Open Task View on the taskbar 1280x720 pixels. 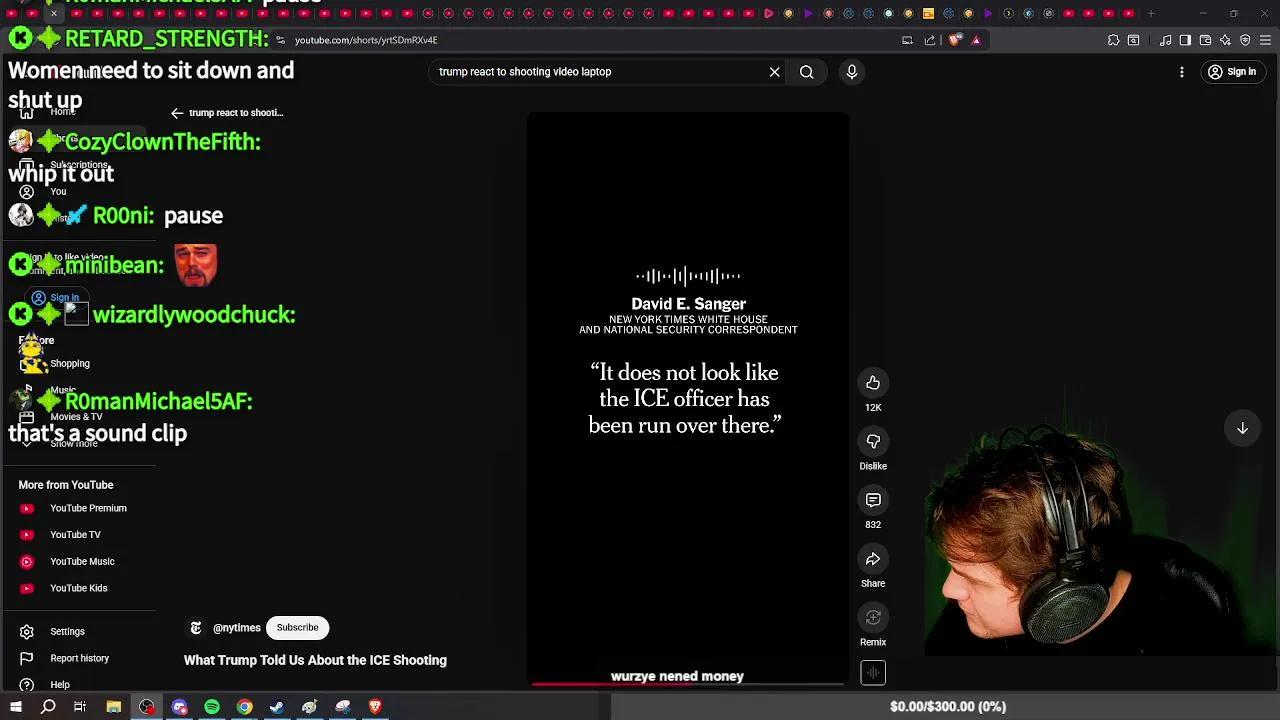80,707
